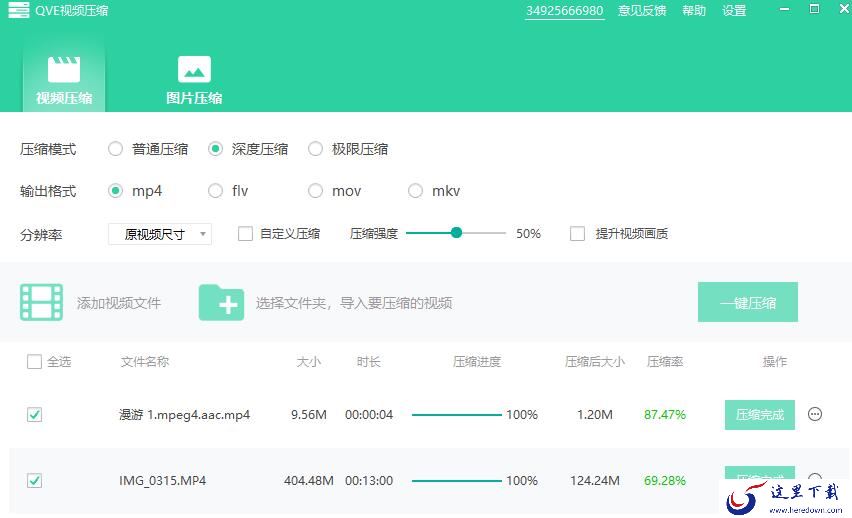This screenshot has height=518, width=852.
Task: Click the 87.47% compression rate
Action: (x=665, y=415)
